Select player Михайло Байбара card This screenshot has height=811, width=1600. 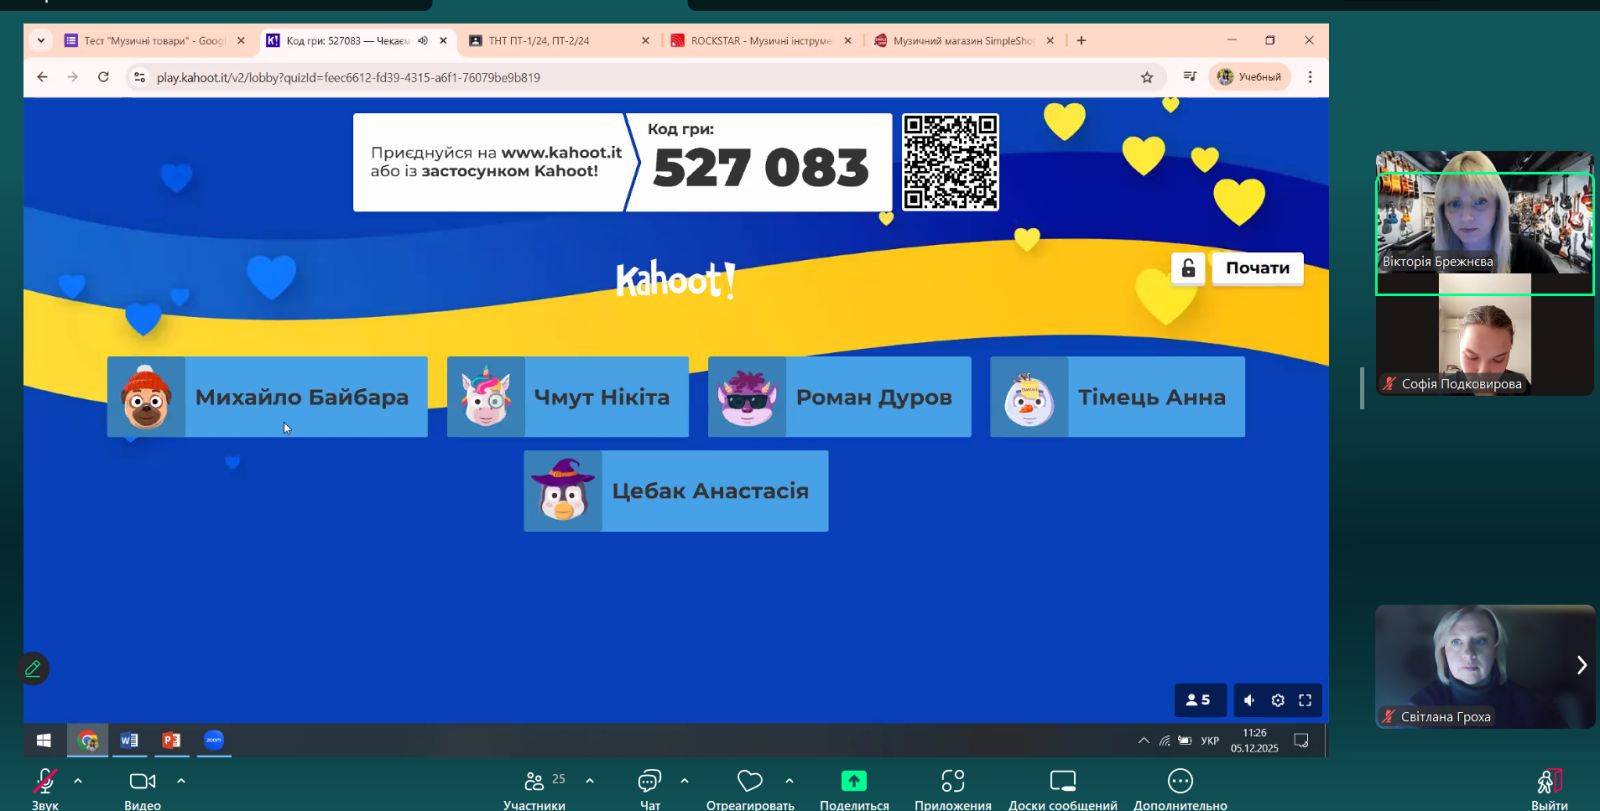tap(267, 397)
